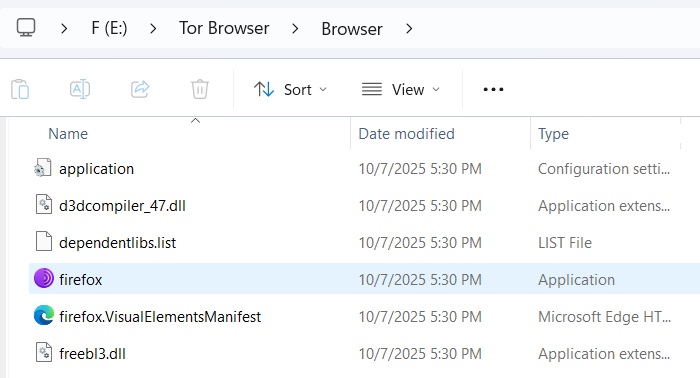Click Application extens... type of freebl3.dll

pyautogui.click(x=604, y=354)
